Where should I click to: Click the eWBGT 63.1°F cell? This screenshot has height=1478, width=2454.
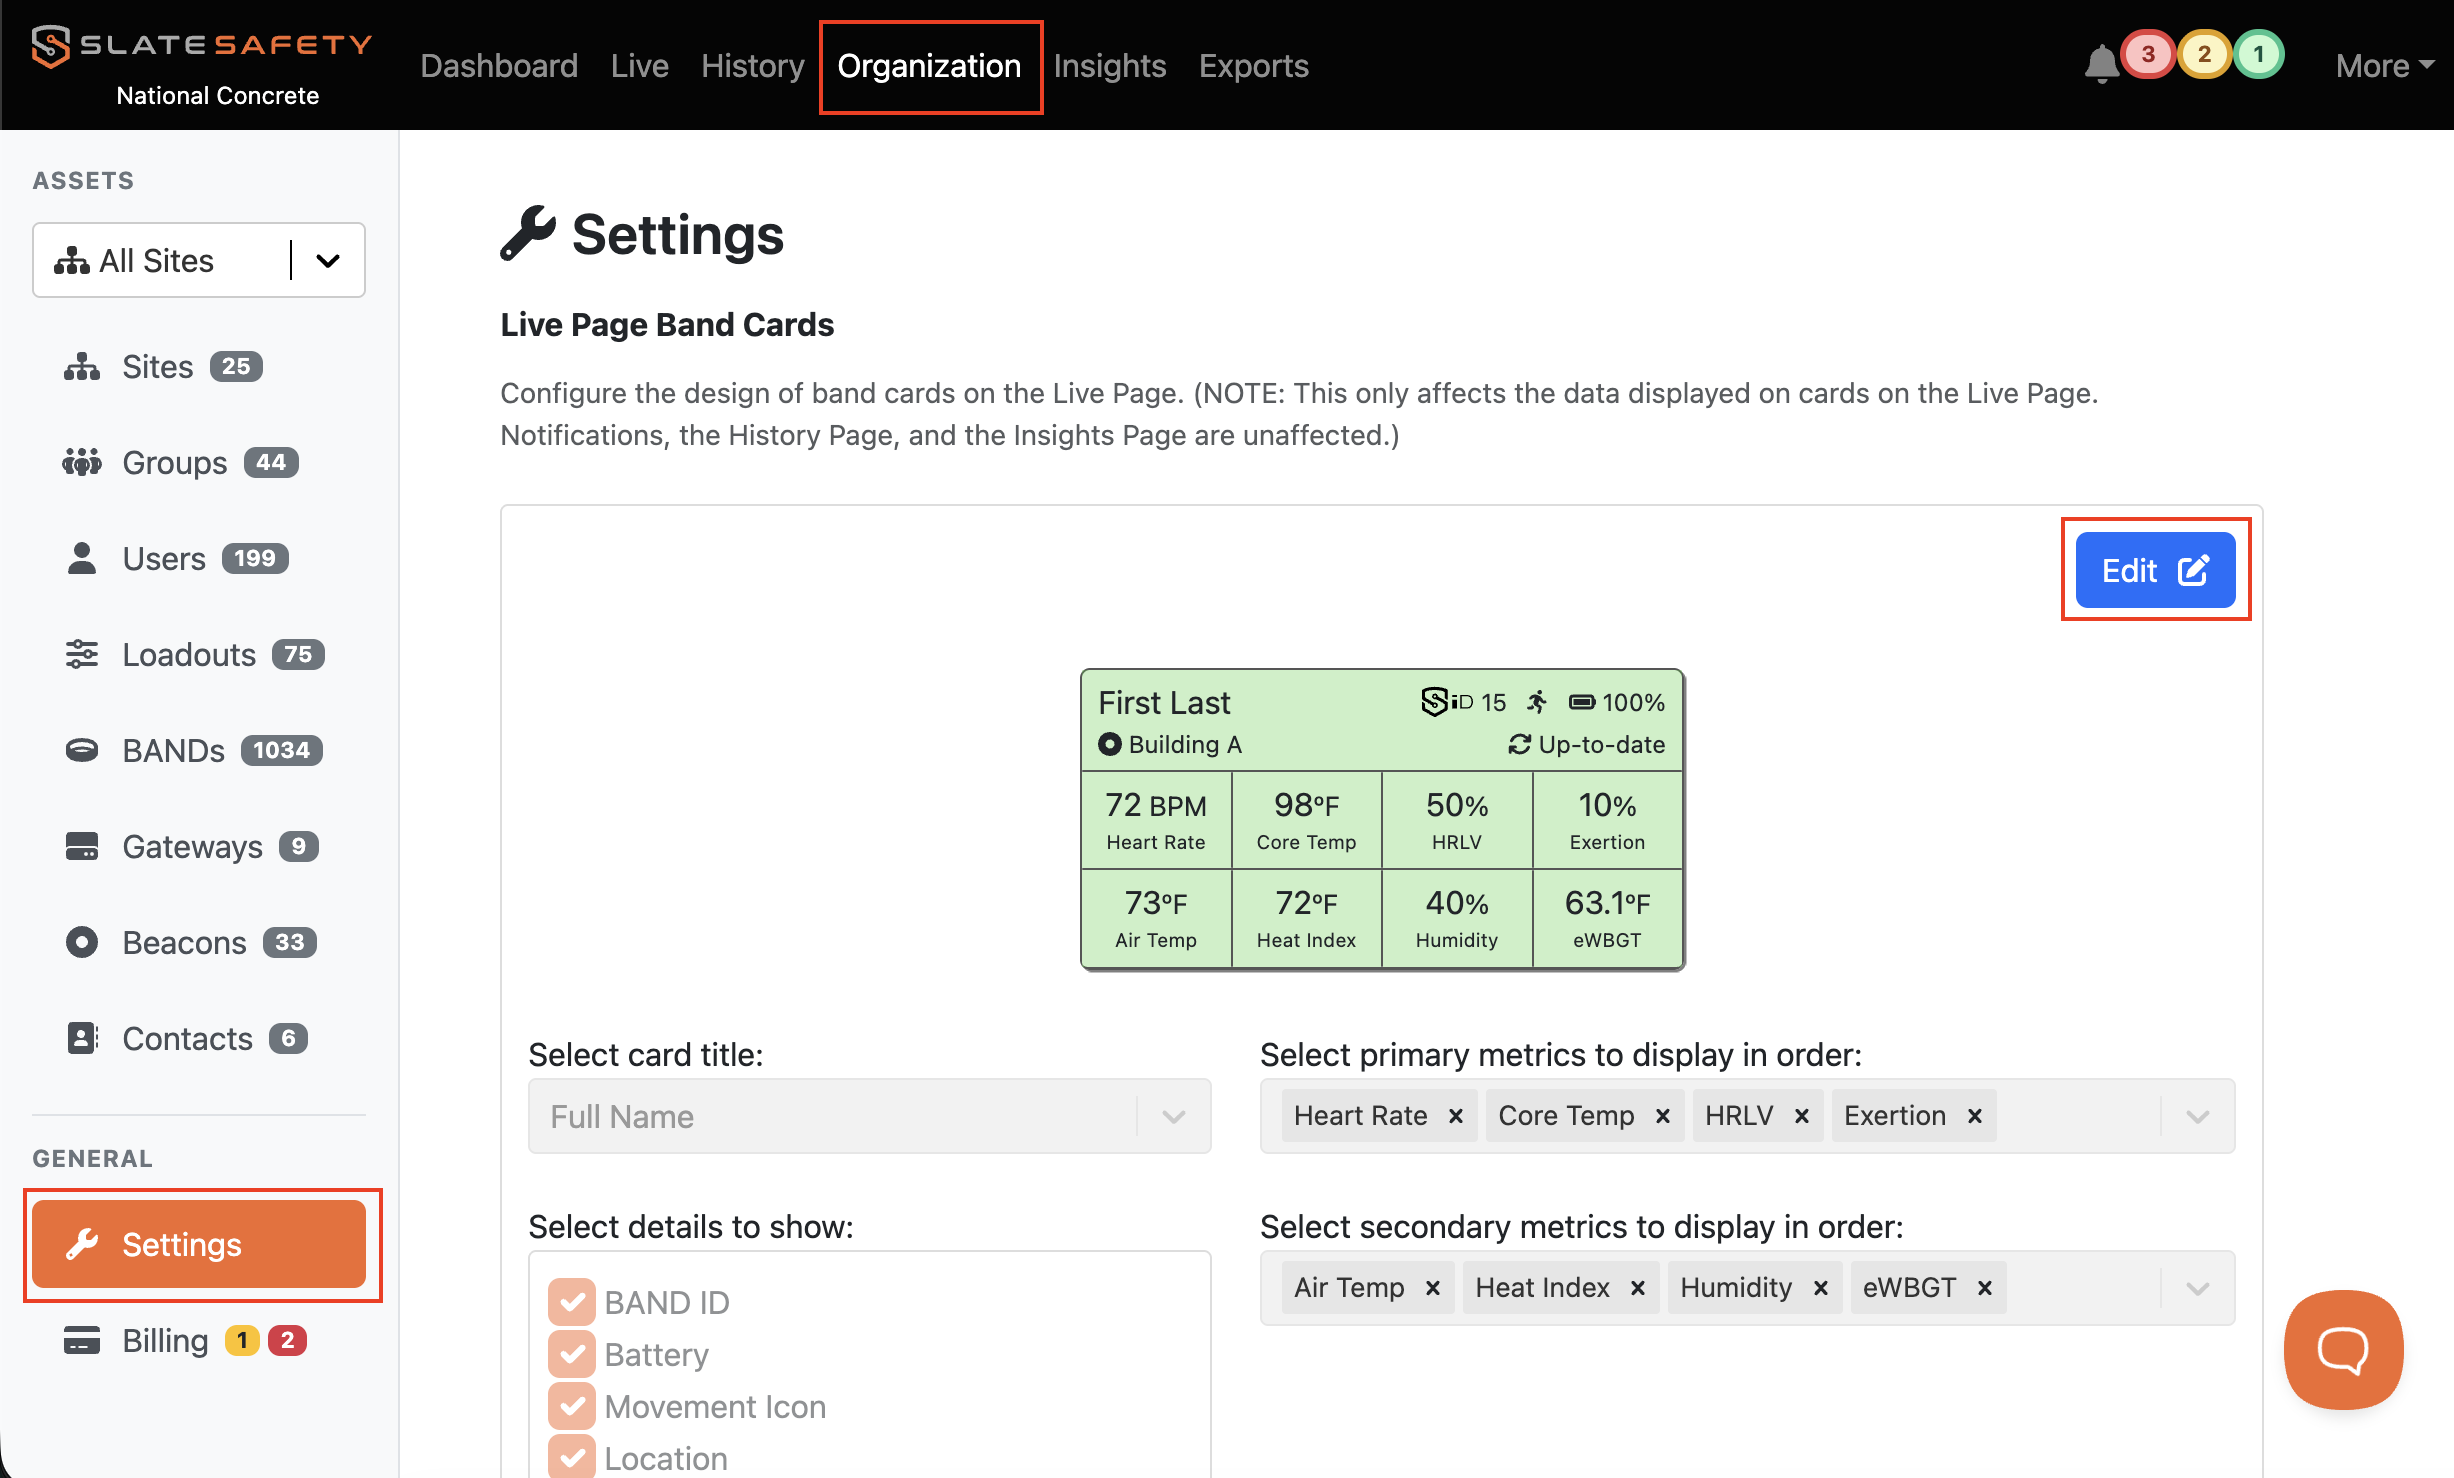[1607, 919]
